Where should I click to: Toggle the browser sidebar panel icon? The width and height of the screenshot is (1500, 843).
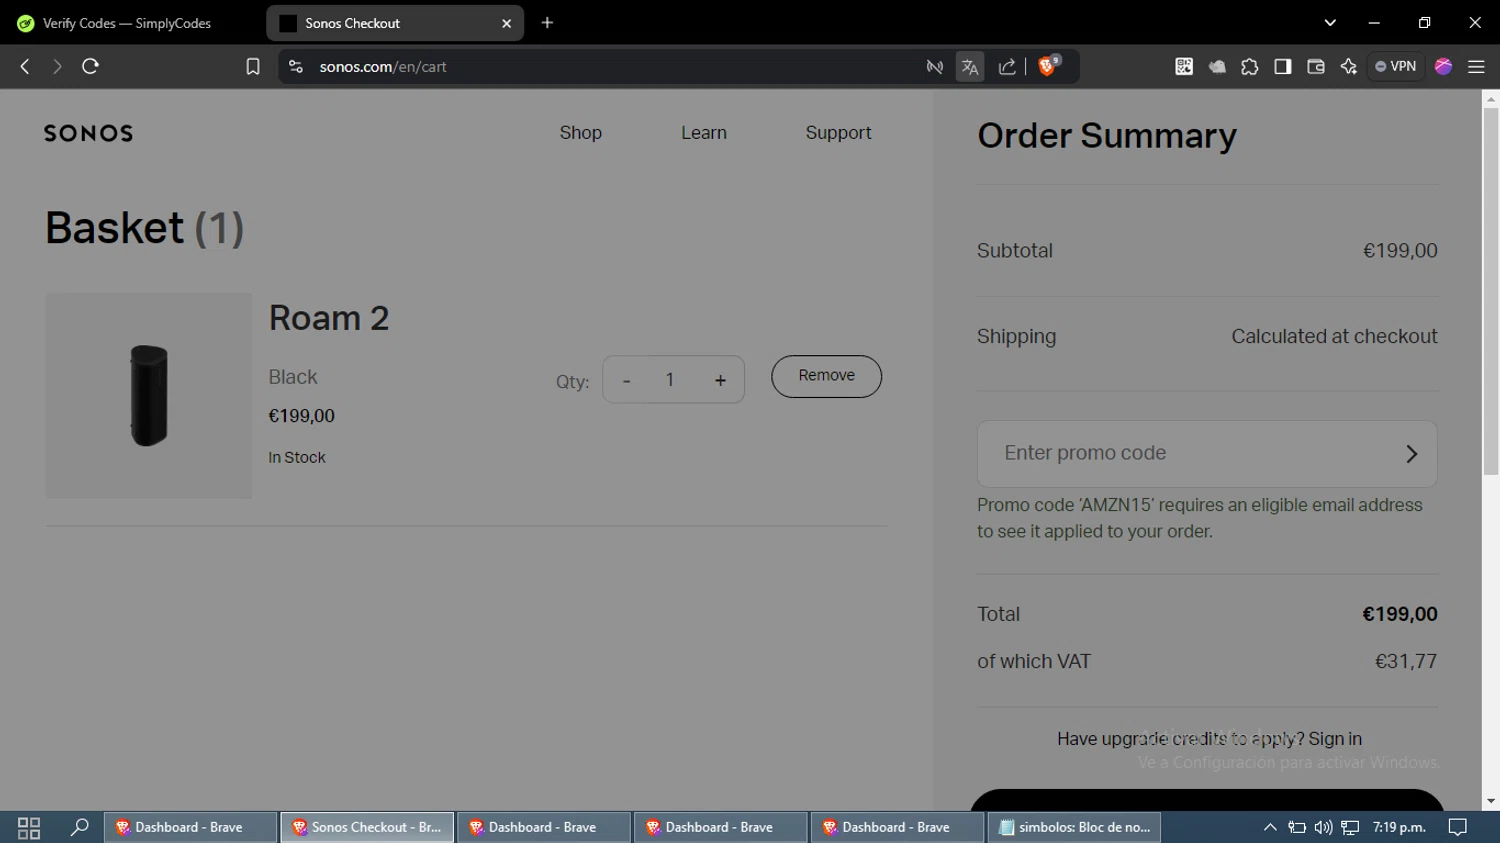pyautogui.click(x=1283, y=67)
